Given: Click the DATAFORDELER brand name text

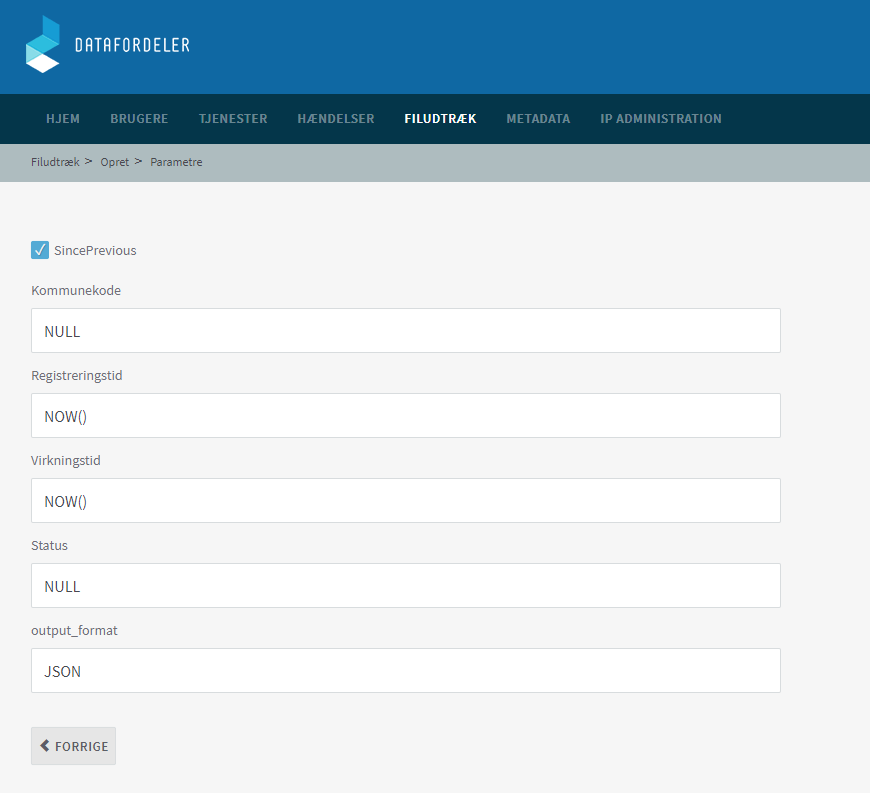Looking at the screenshot, I should [132, 45].
